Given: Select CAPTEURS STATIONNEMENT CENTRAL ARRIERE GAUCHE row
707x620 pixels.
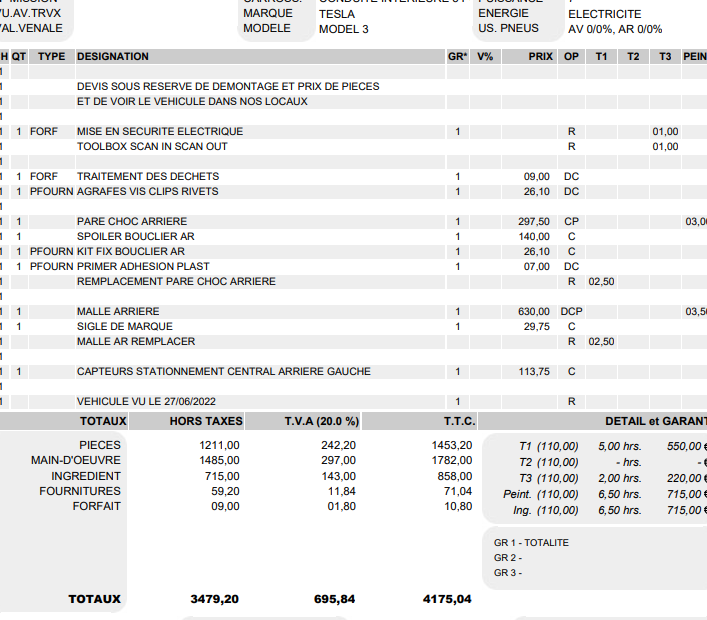Looking at the screenshot, I should 354,372.
